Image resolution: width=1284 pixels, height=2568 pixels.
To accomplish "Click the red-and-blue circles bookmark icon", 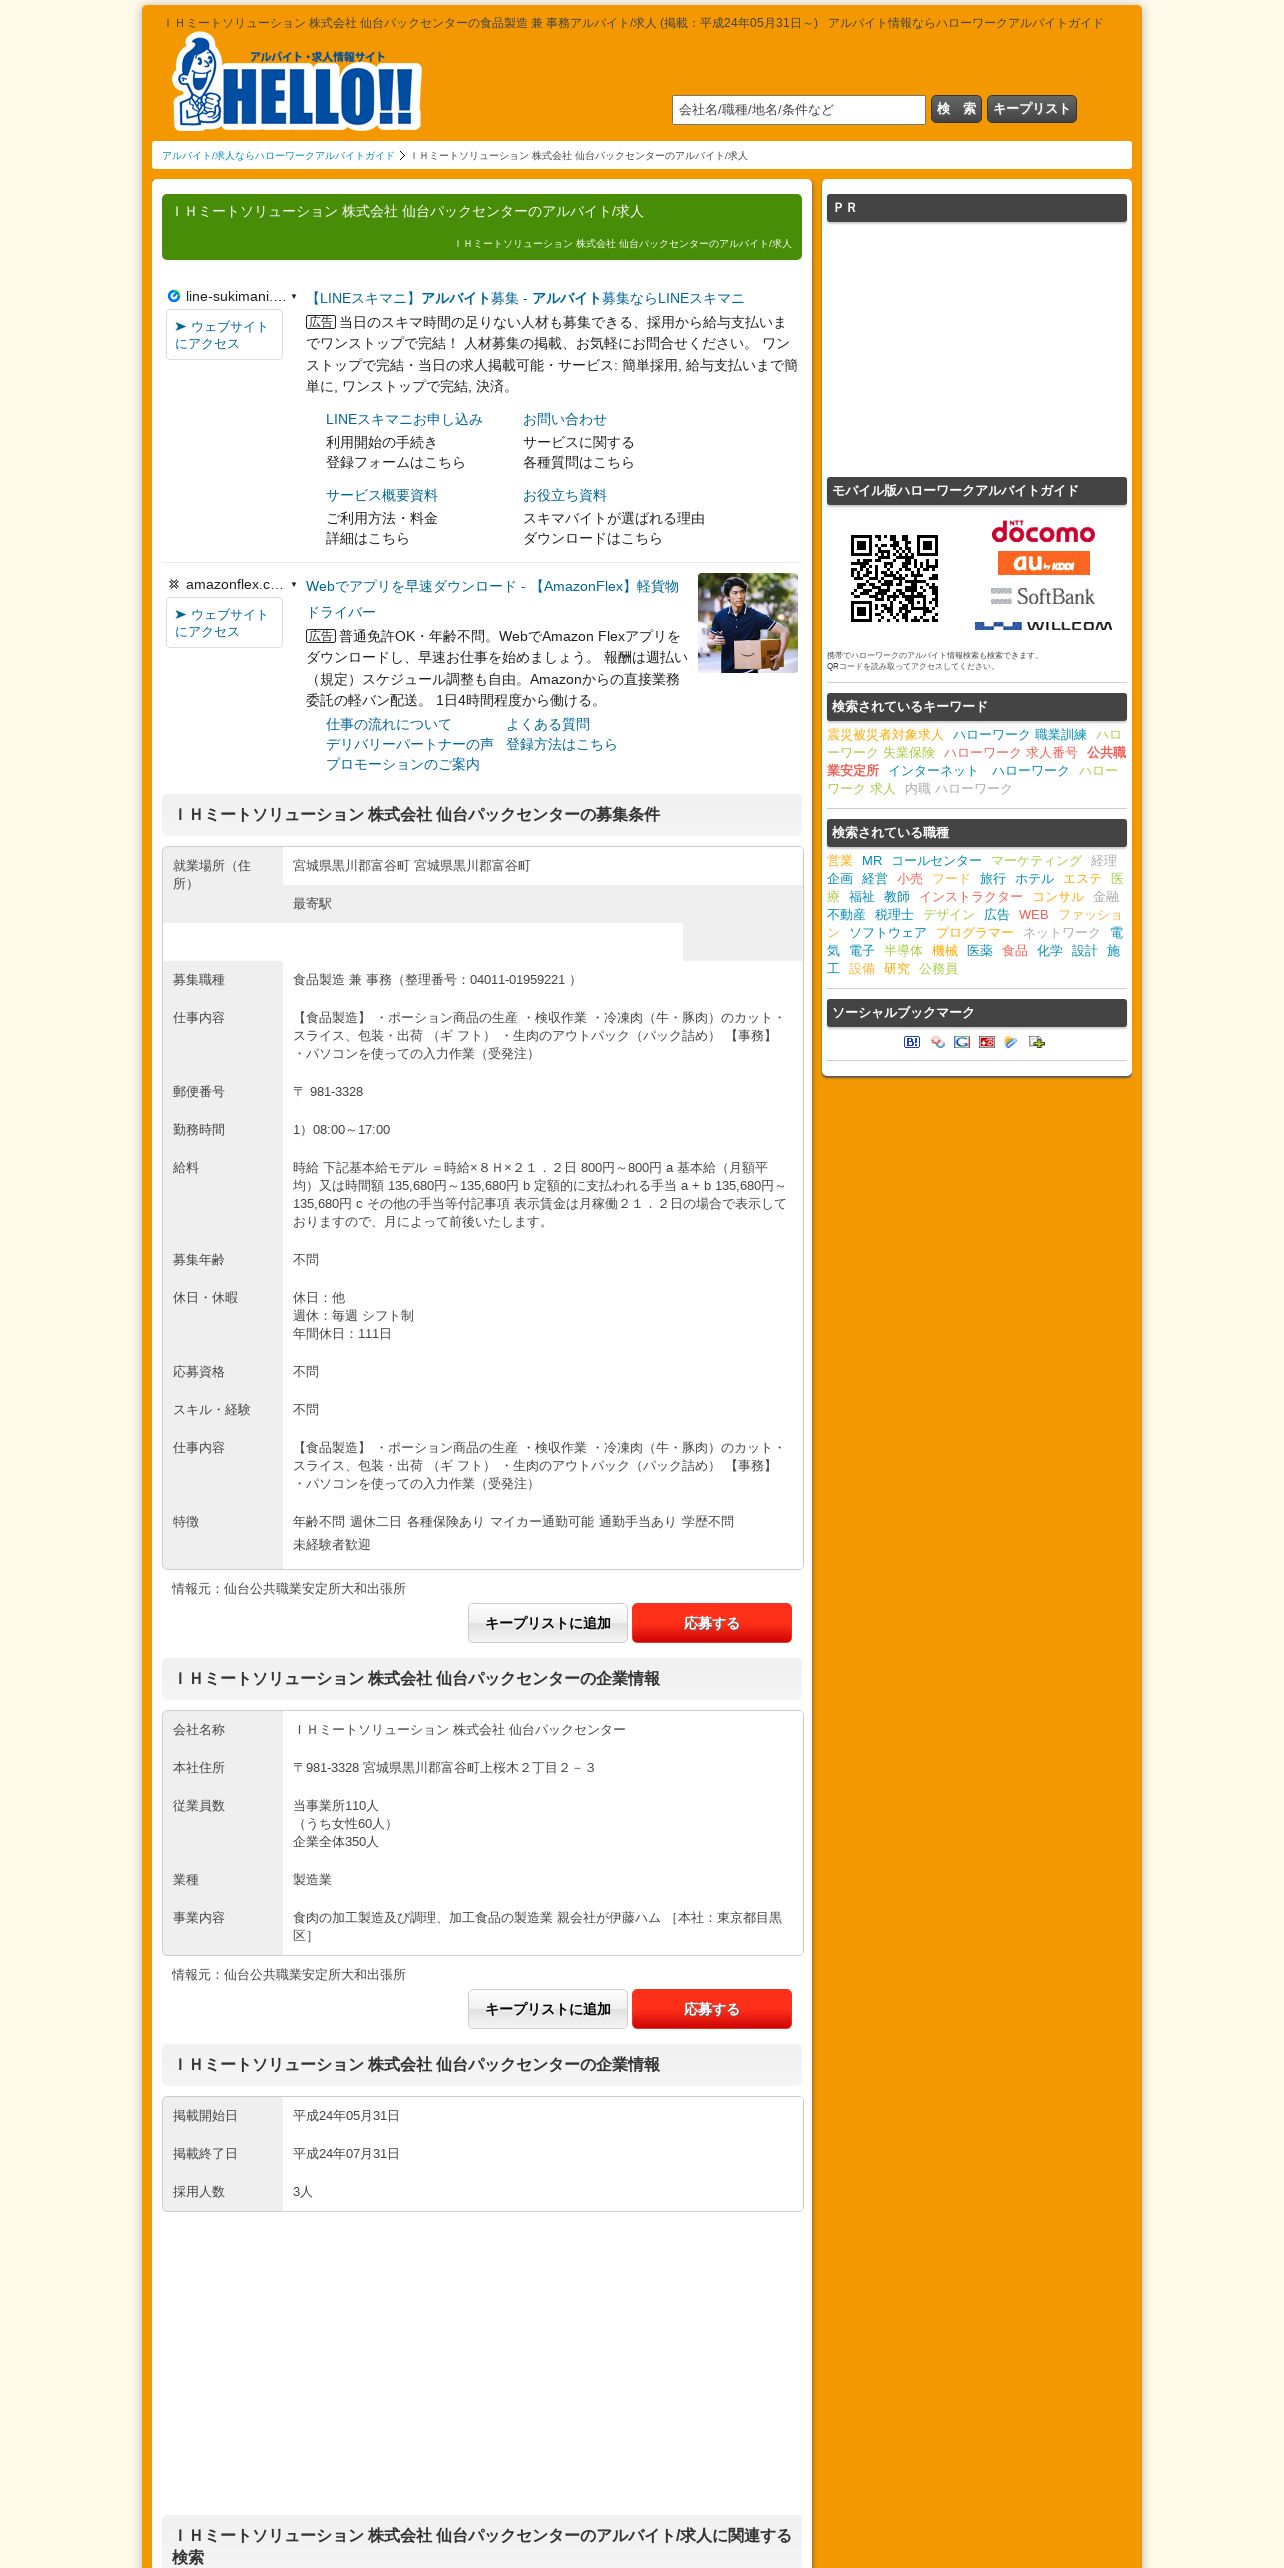I will click(x=937, y=1042).
